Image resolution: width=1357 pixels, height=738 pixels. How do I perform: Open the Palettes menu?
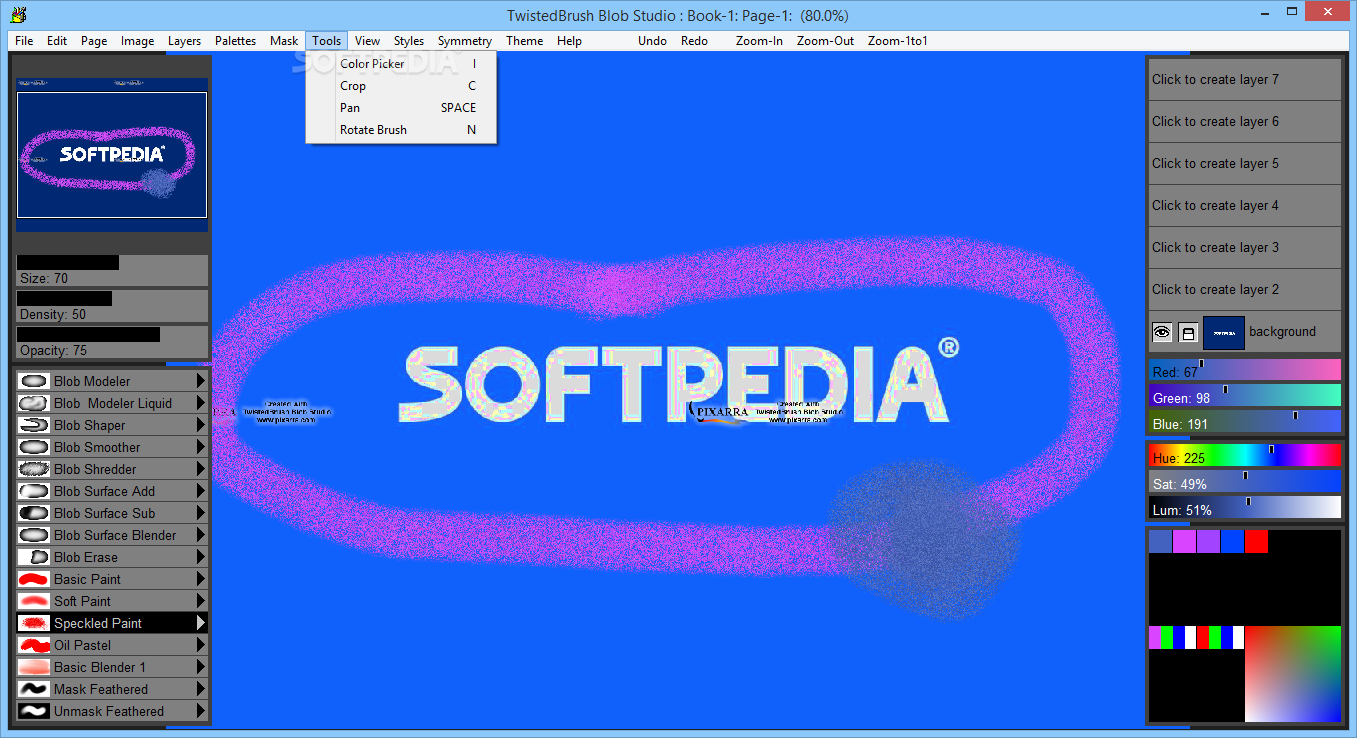point(236,41)
